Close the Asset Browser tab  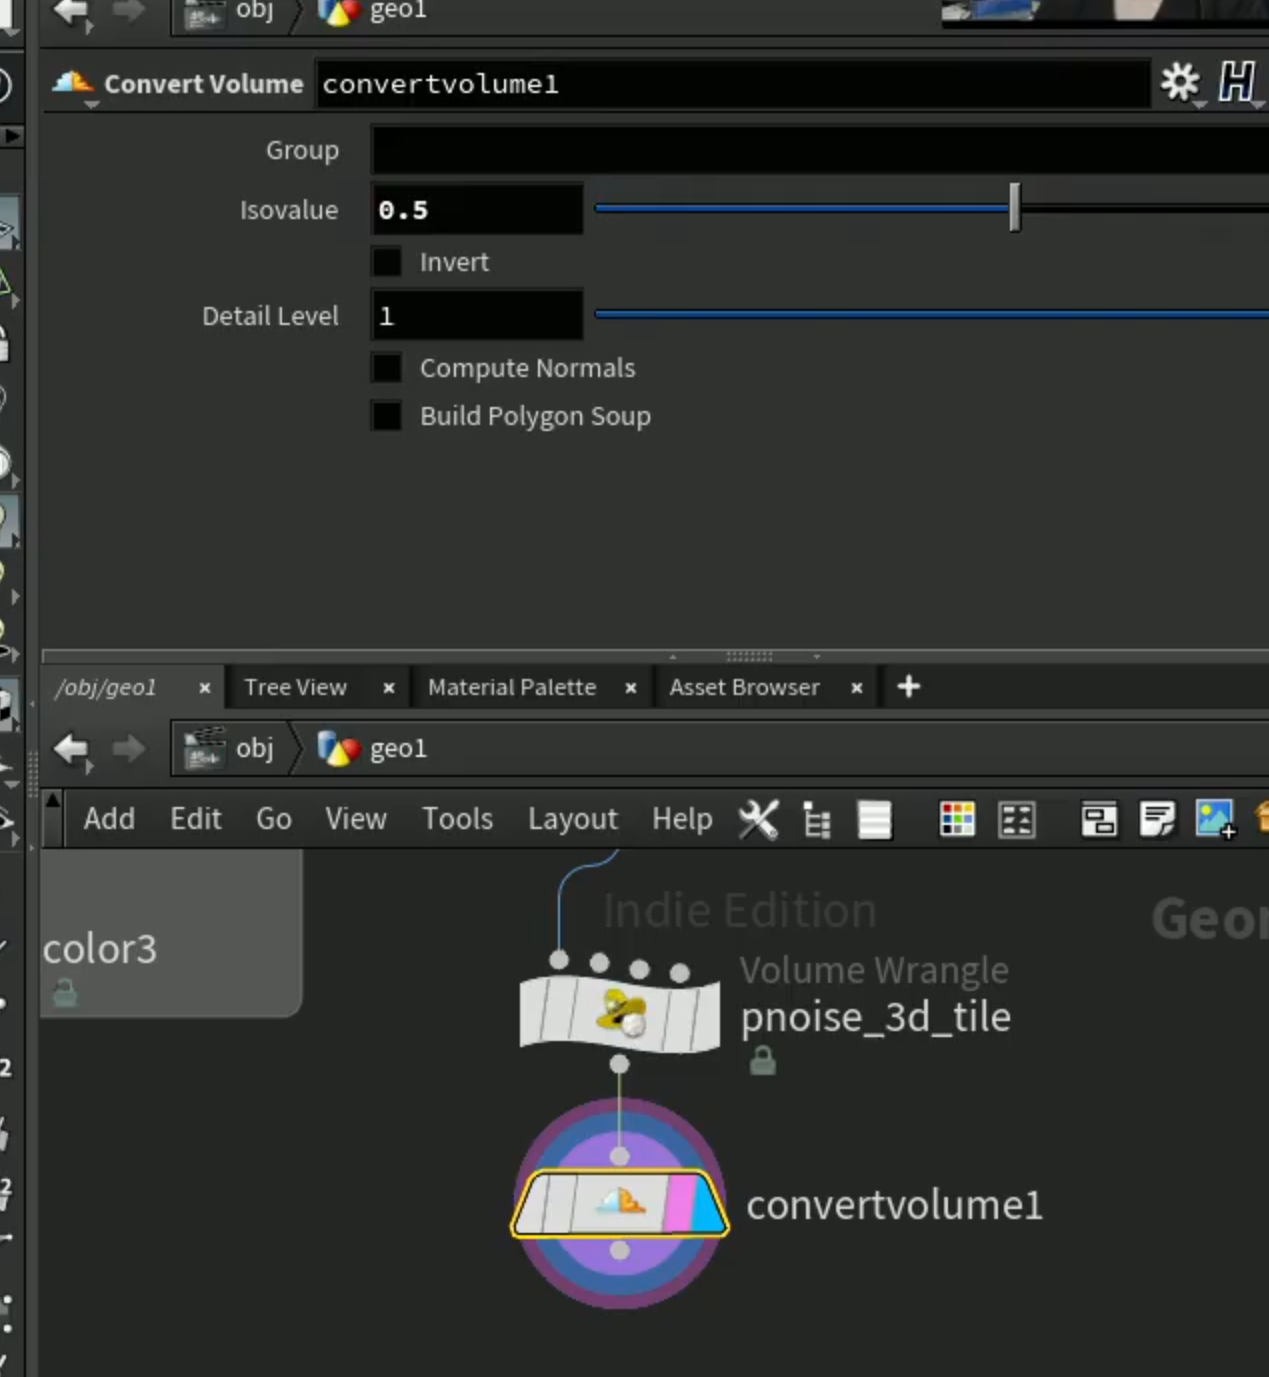(x=857, y=688)
